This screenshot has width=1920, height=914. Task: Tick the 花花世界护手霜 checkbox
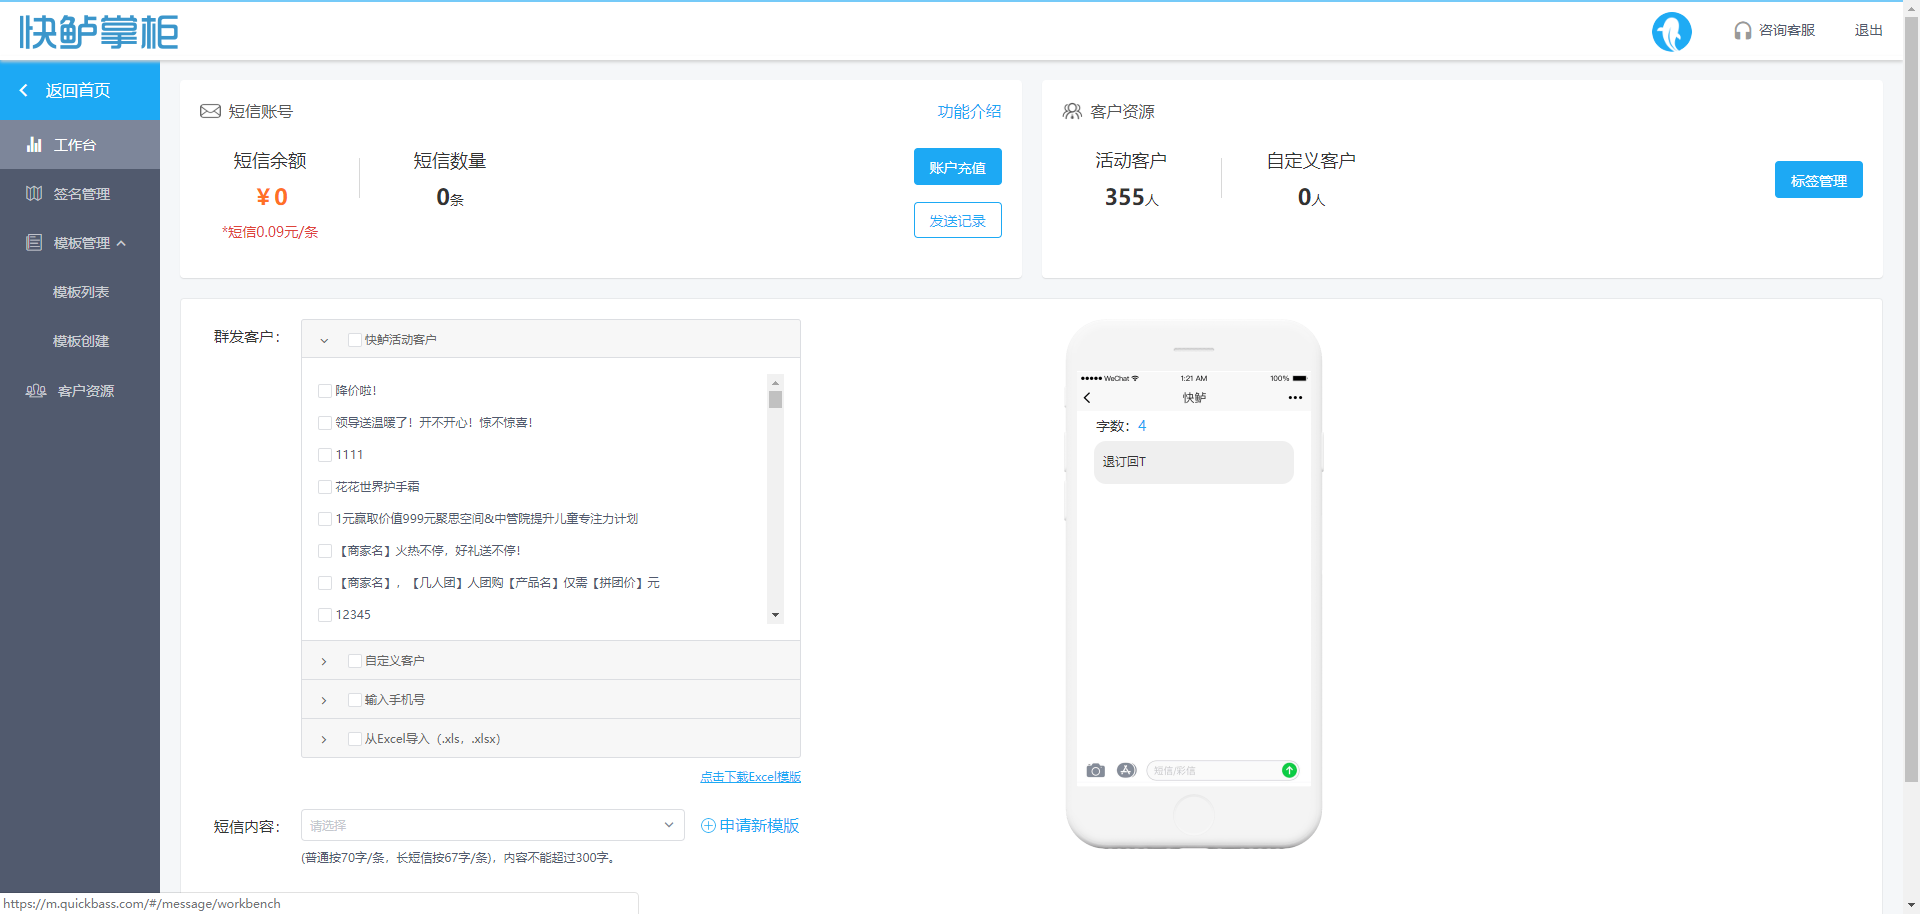click(x=325, y=487)
